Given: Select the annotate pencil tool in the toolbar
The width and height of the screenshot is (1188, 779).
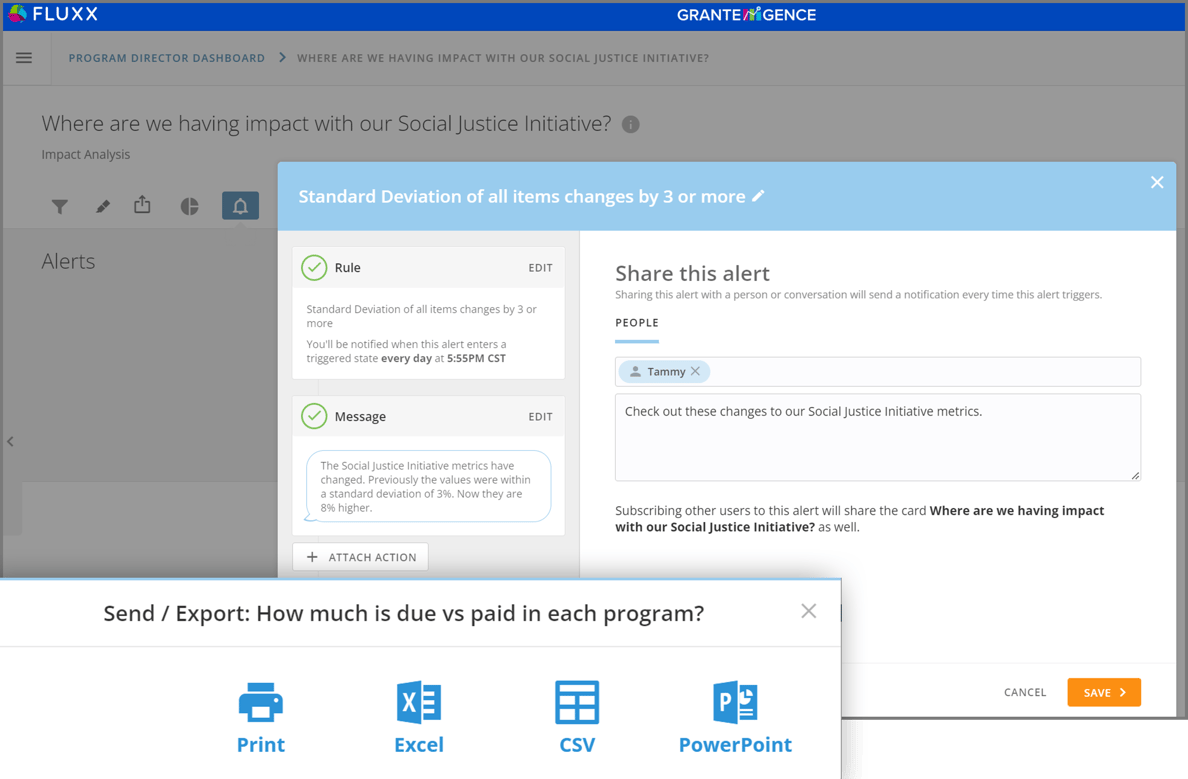Looking at the screenshot, I should point(101,205).
